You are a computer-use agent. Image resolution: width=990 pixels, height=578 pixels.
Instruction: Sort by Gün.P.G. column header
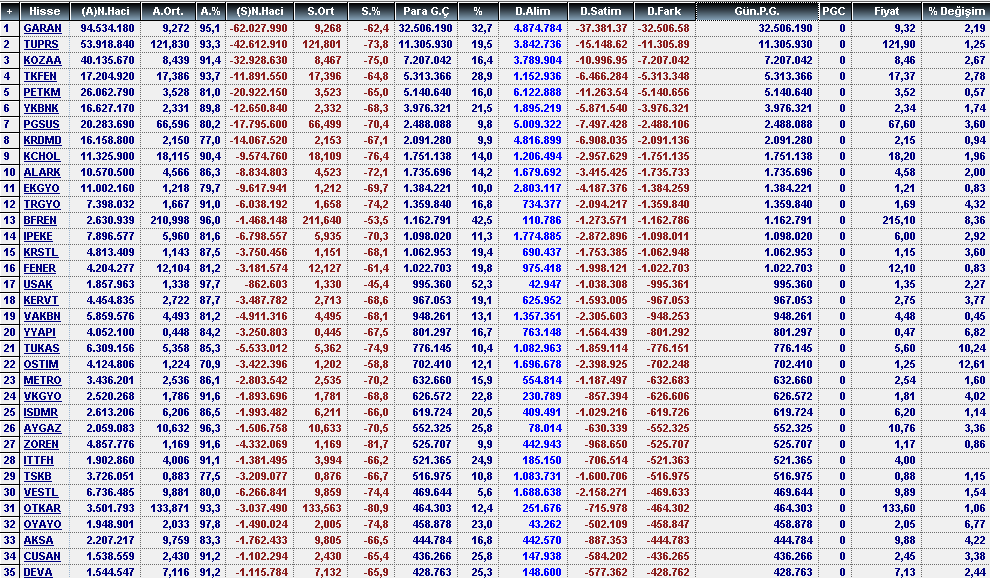click(x=757, y=11)
